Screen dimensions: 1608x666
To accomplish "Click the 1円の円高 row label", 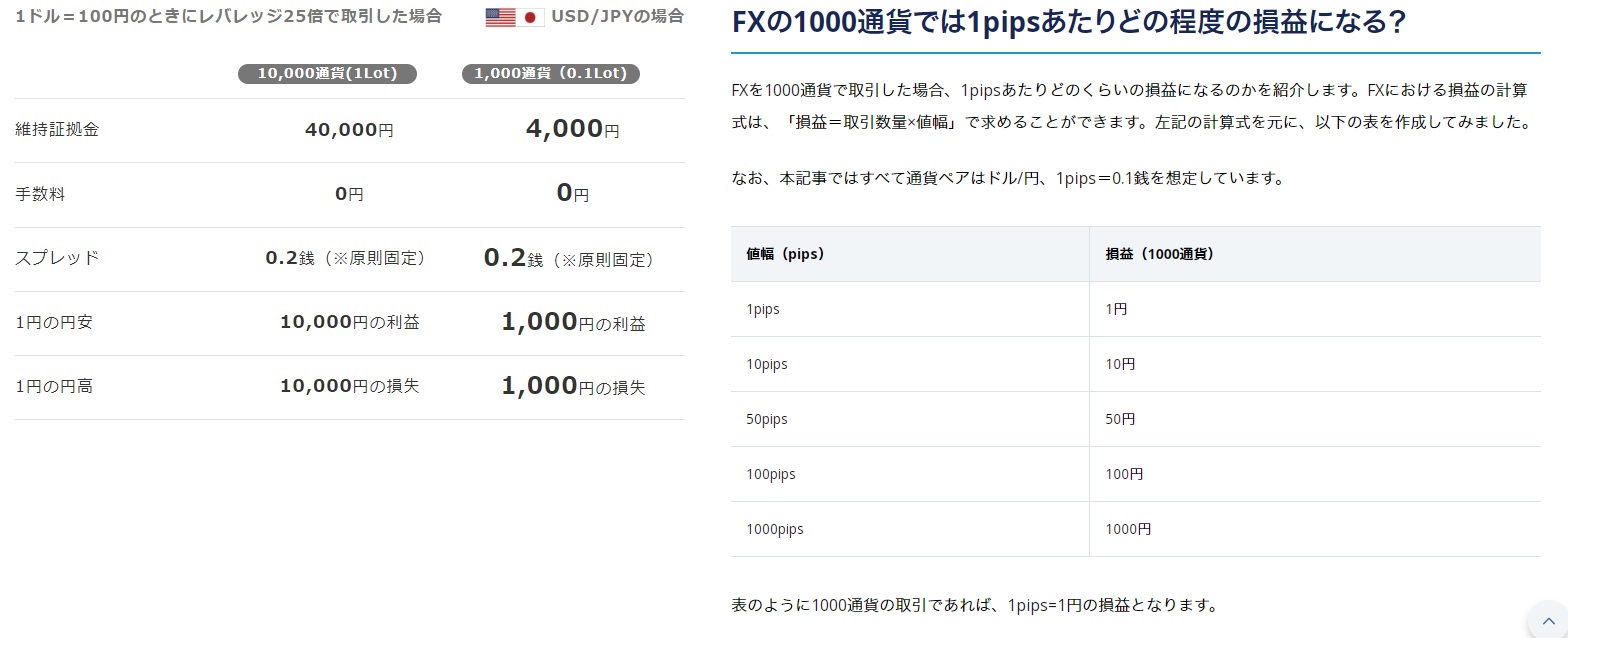I will 54,386.
